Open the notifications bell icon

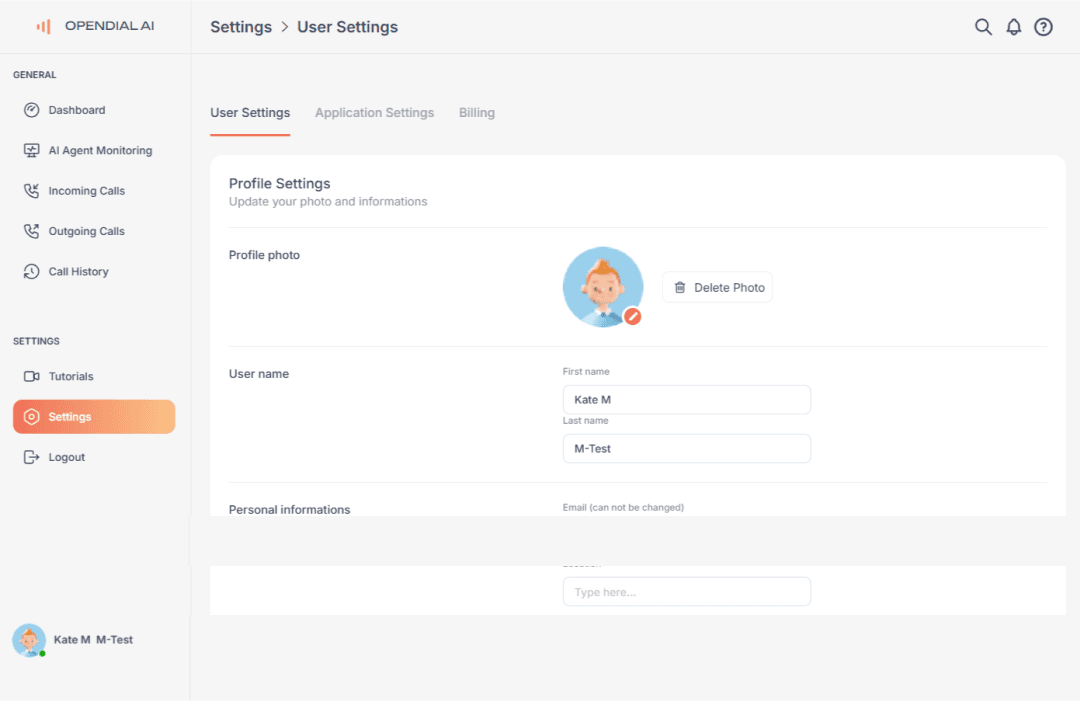(1013, 27)
